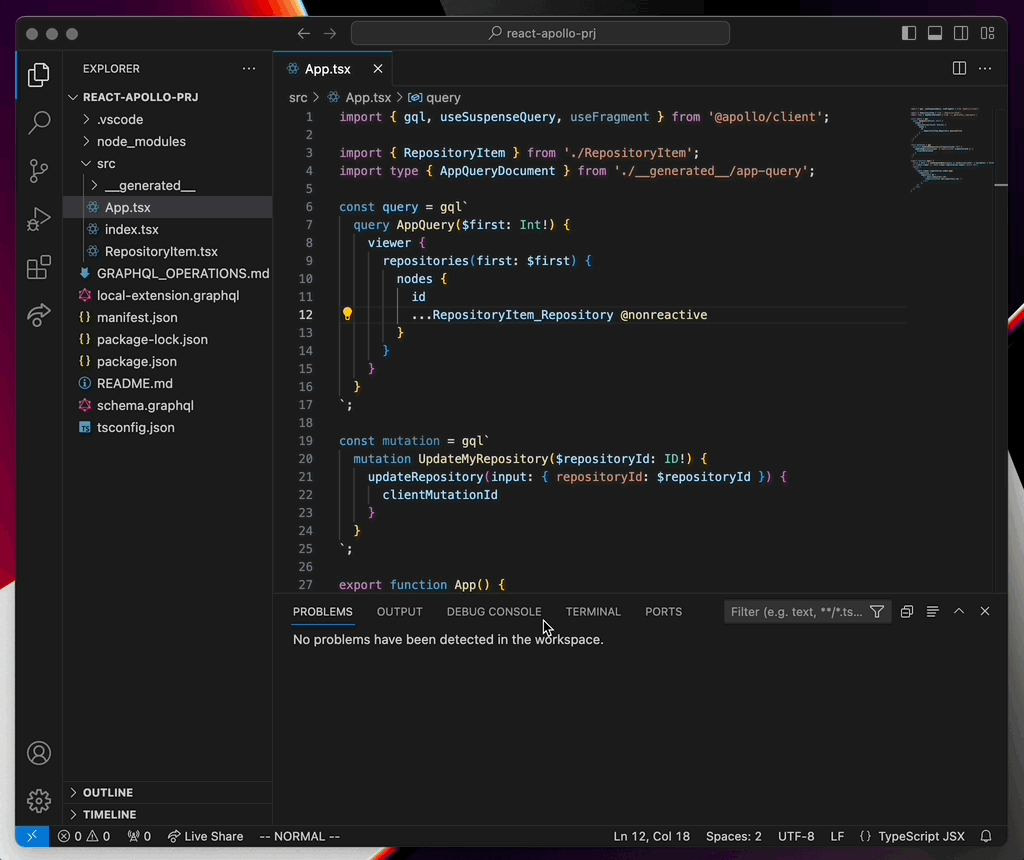Switch to the PROBLEMS tab
The width and height of the screenshot is (1024, 860).
point(323,612)
